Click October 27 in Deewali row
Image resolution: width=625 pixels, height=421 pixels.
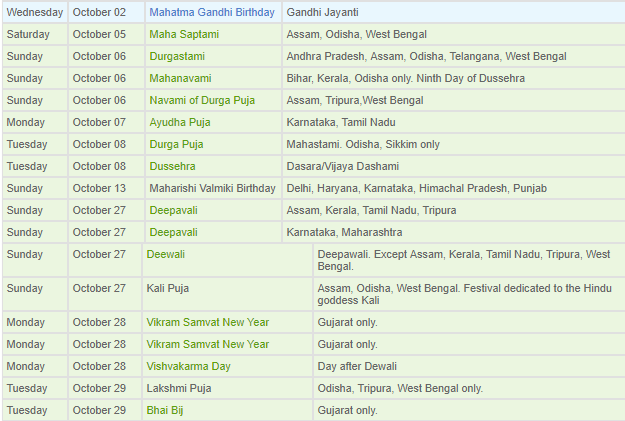coord(105,260)
